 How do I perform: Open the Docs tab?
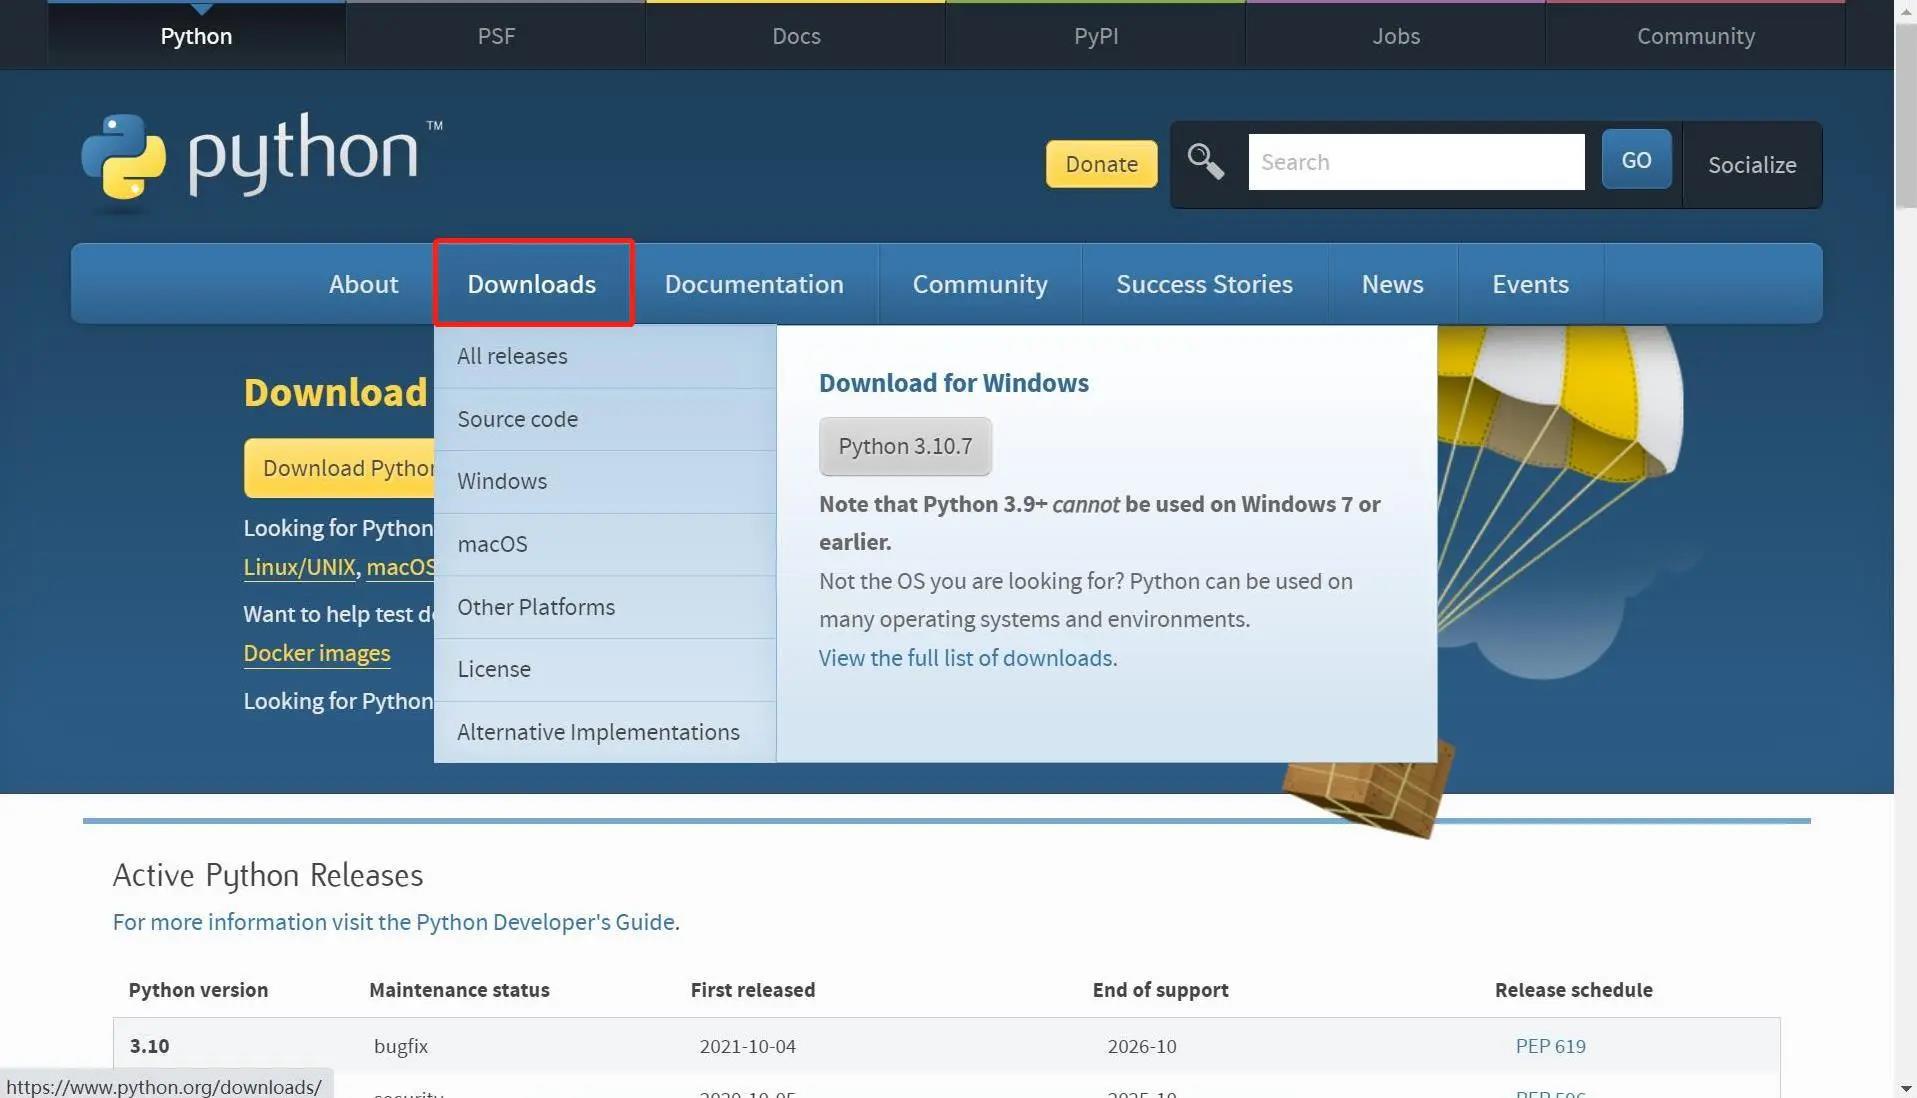(795, 36)
